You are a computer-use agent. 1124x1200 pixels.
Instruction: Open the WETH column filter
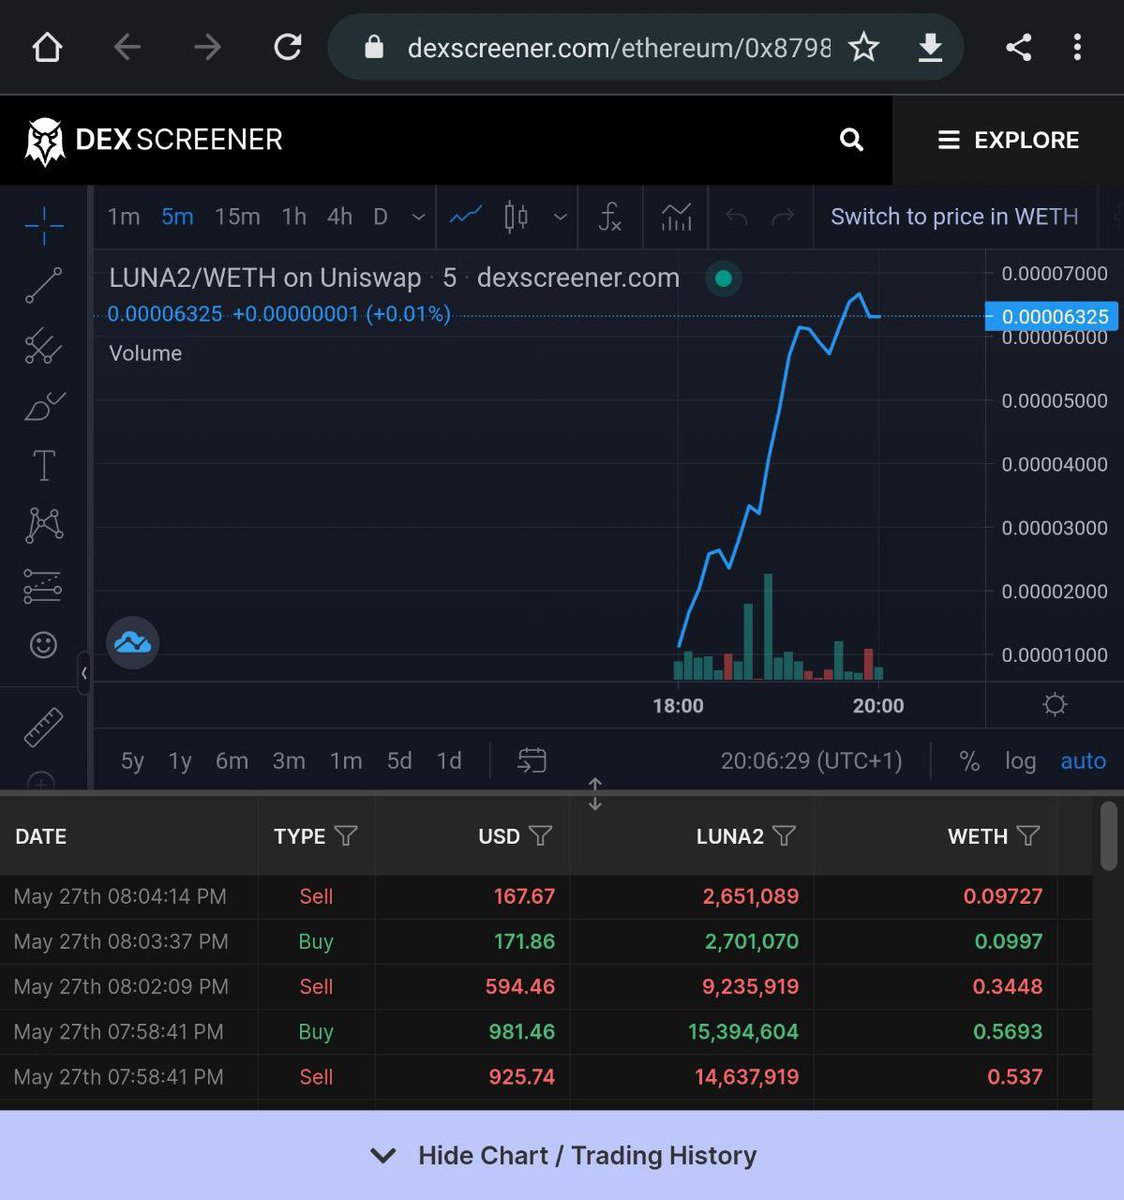[1028, 836]
